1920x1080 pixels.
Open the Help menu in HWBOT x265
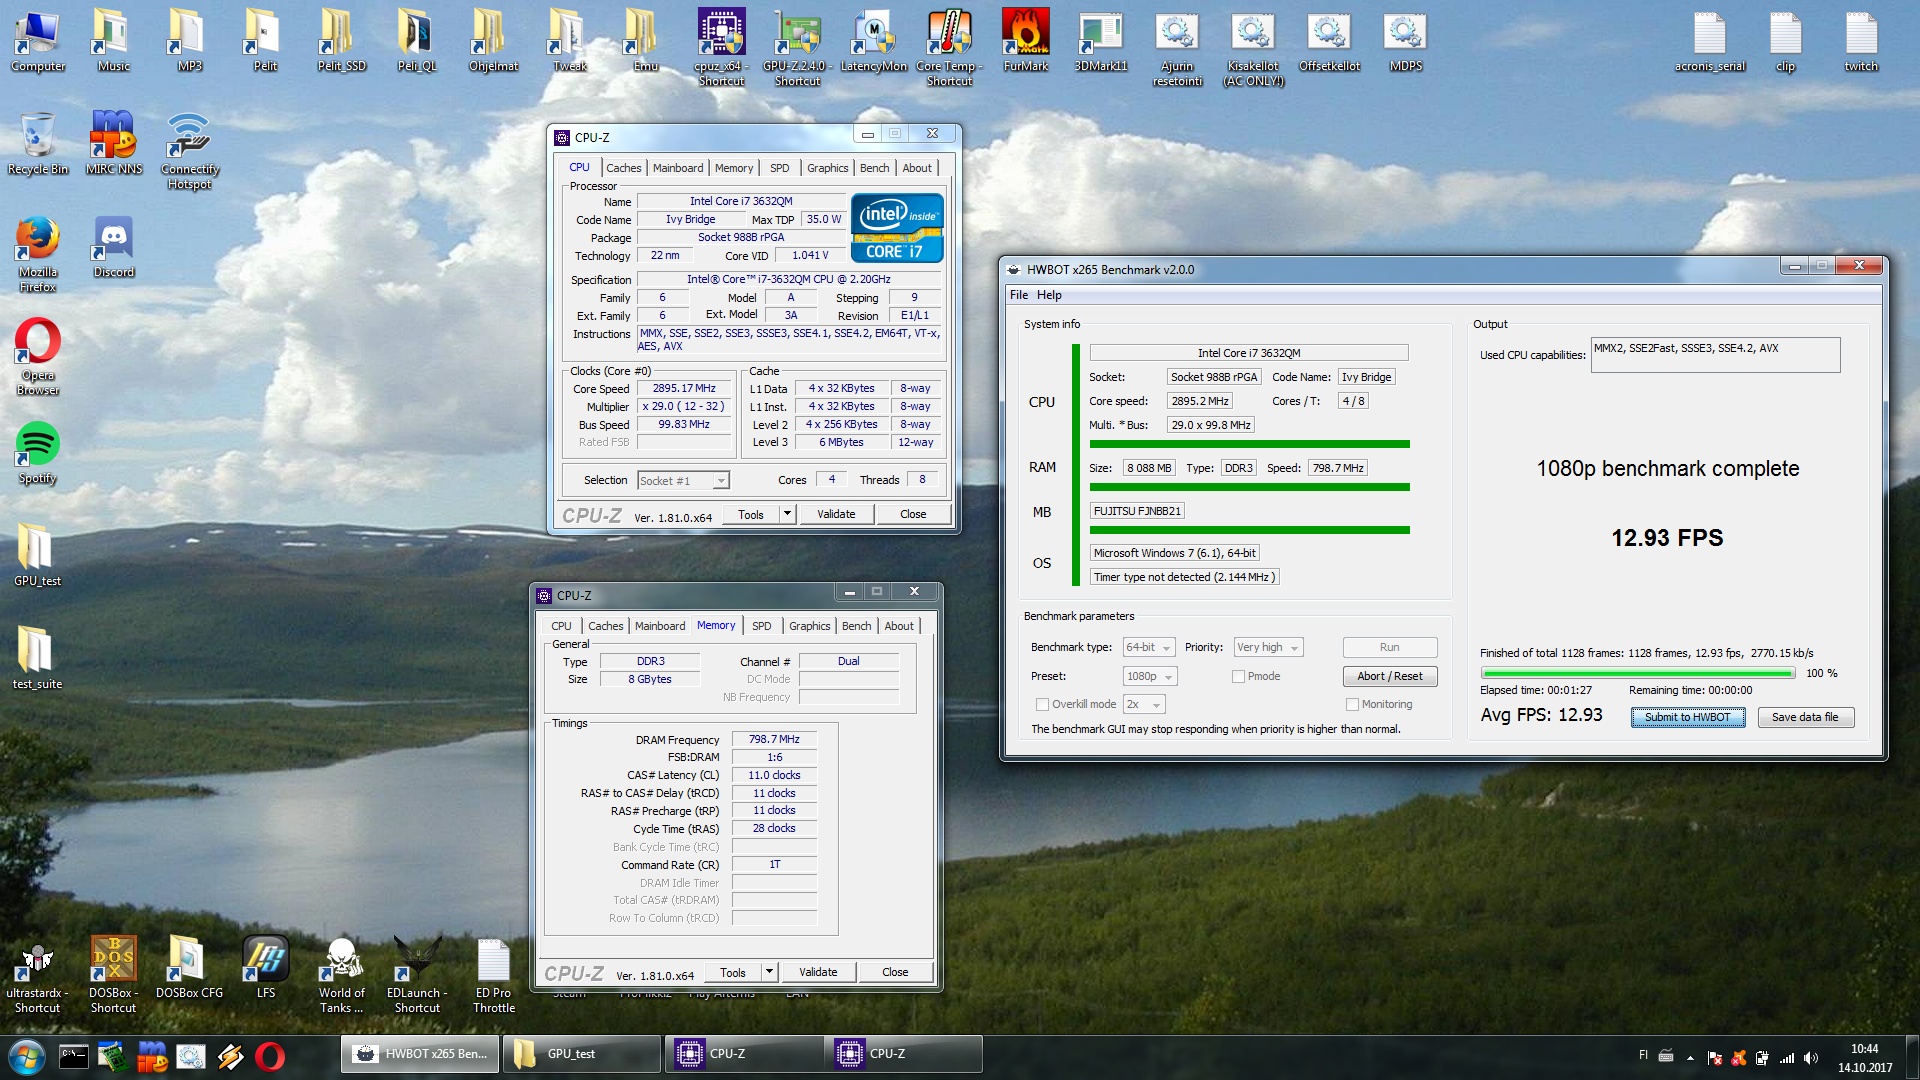[1049, 295]
